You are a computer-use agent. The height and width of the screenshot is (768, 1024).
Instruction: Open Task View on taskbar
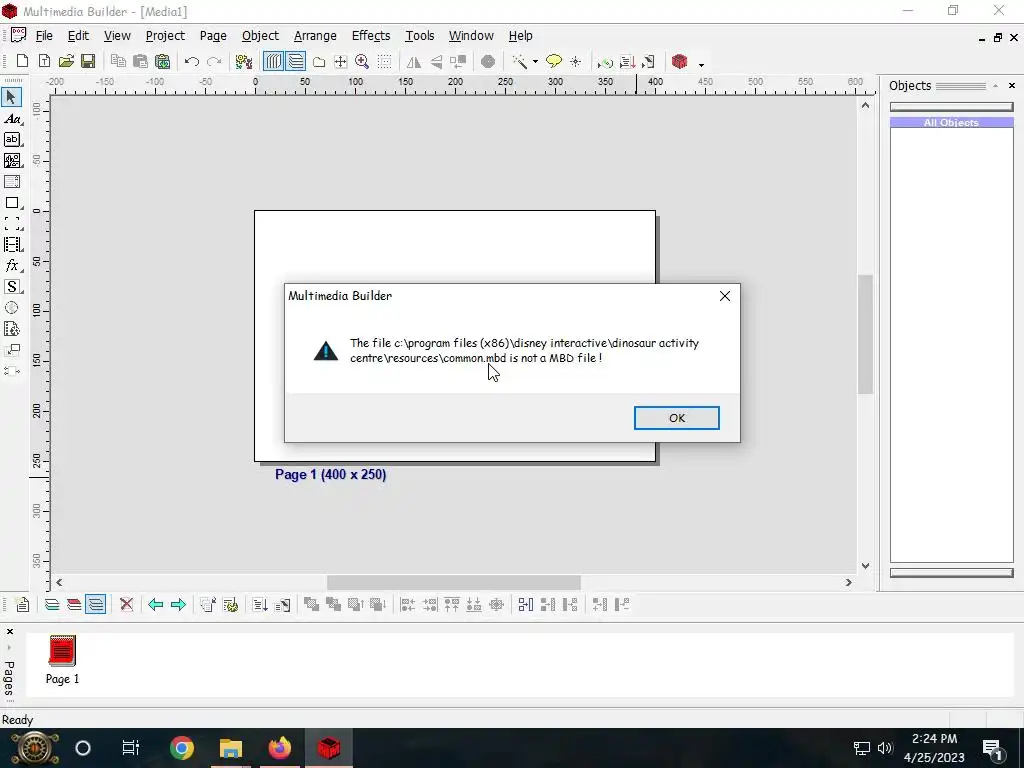coord(131,748)
